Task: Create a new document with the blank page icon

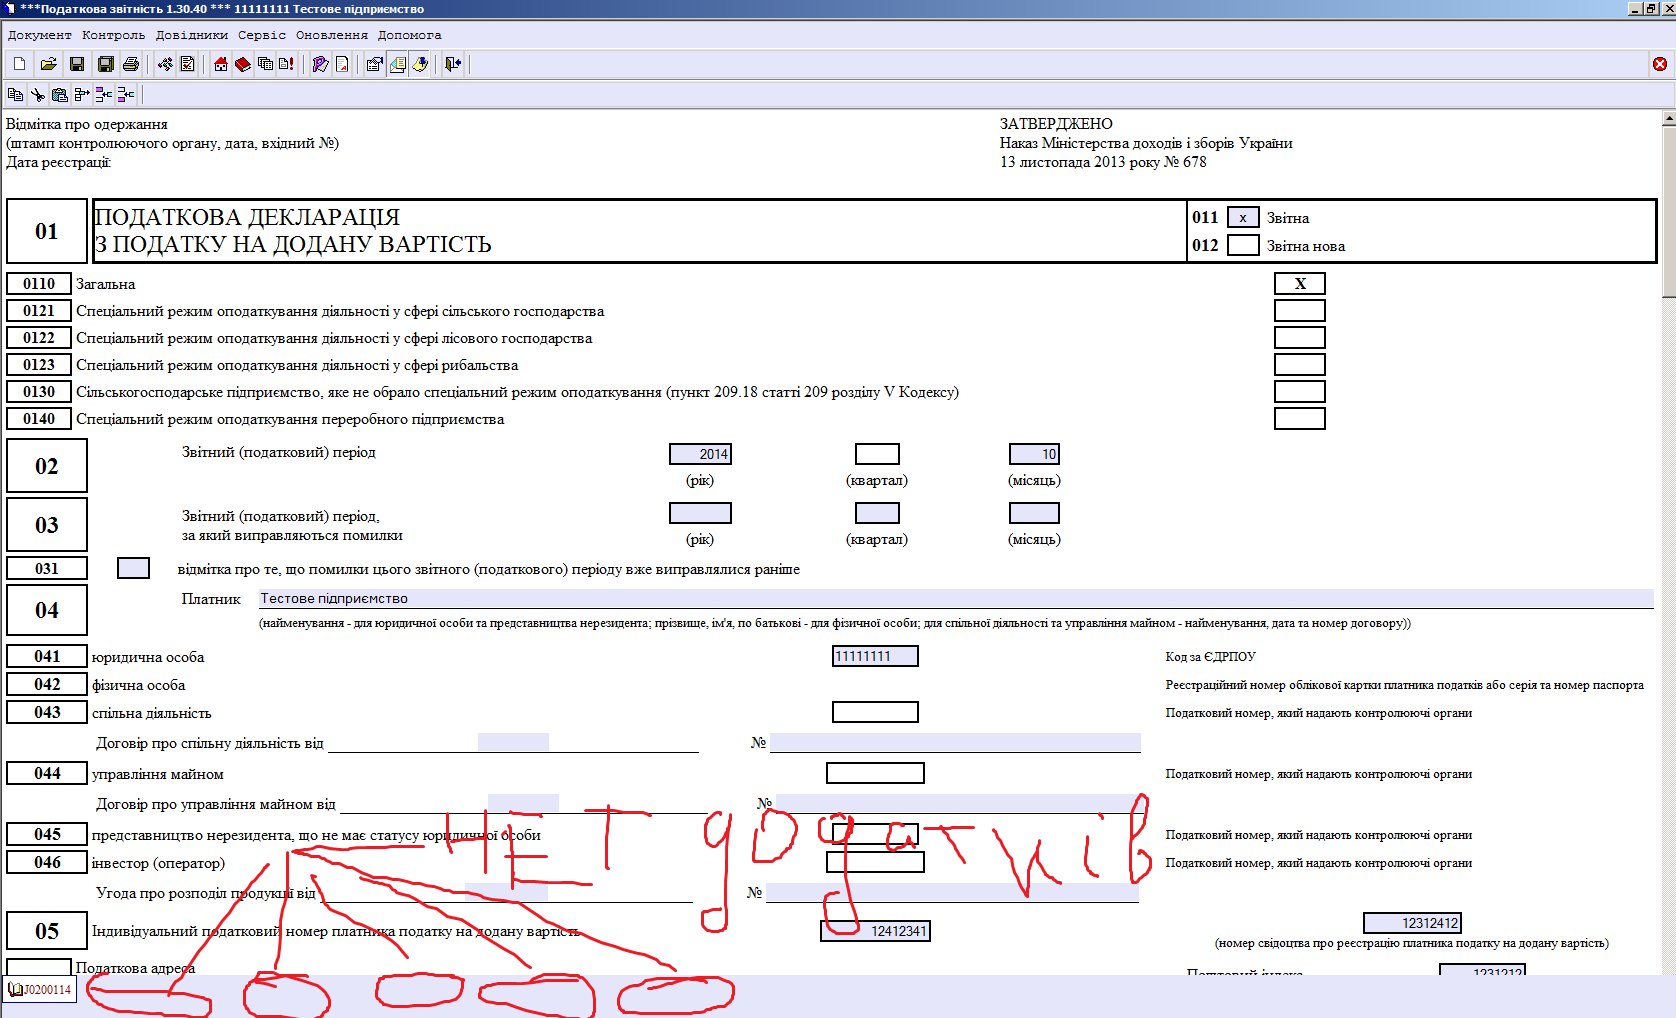Action: click(x=19, y=64)
